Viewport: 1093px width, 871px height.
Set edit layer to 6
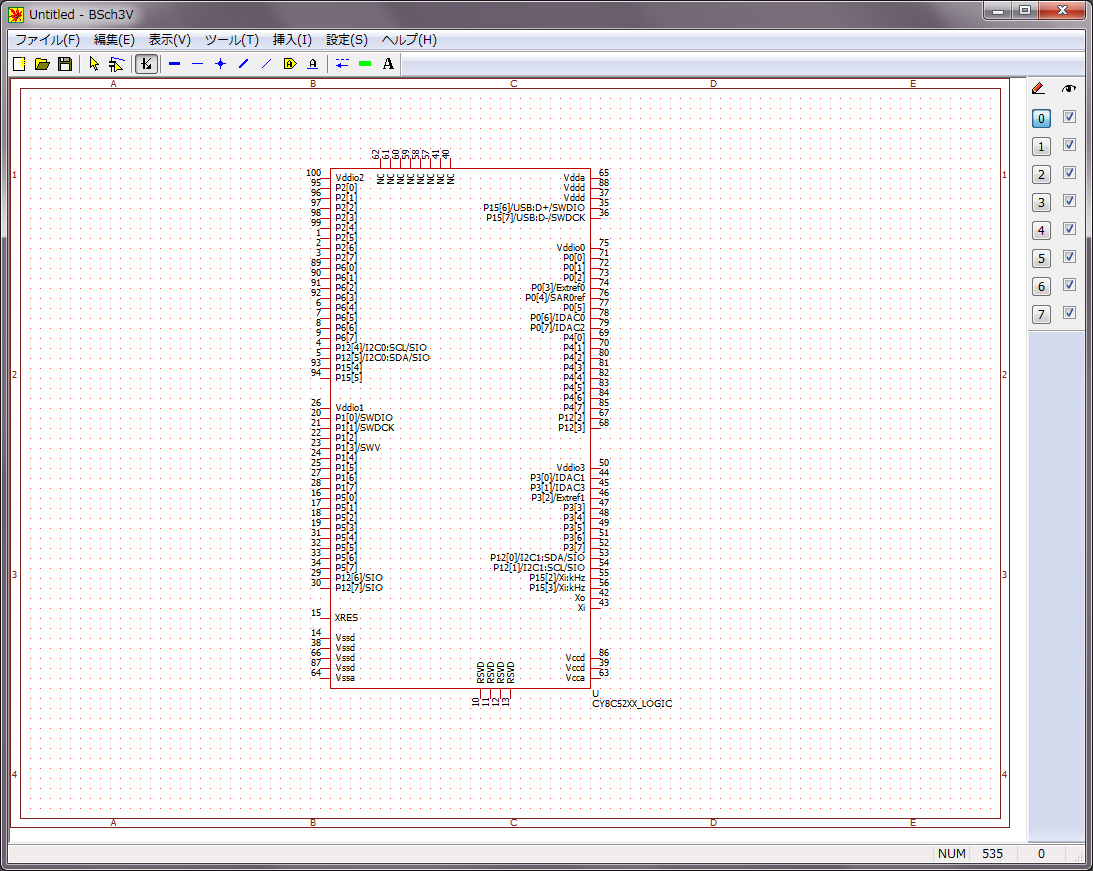tap(1041, 286)
